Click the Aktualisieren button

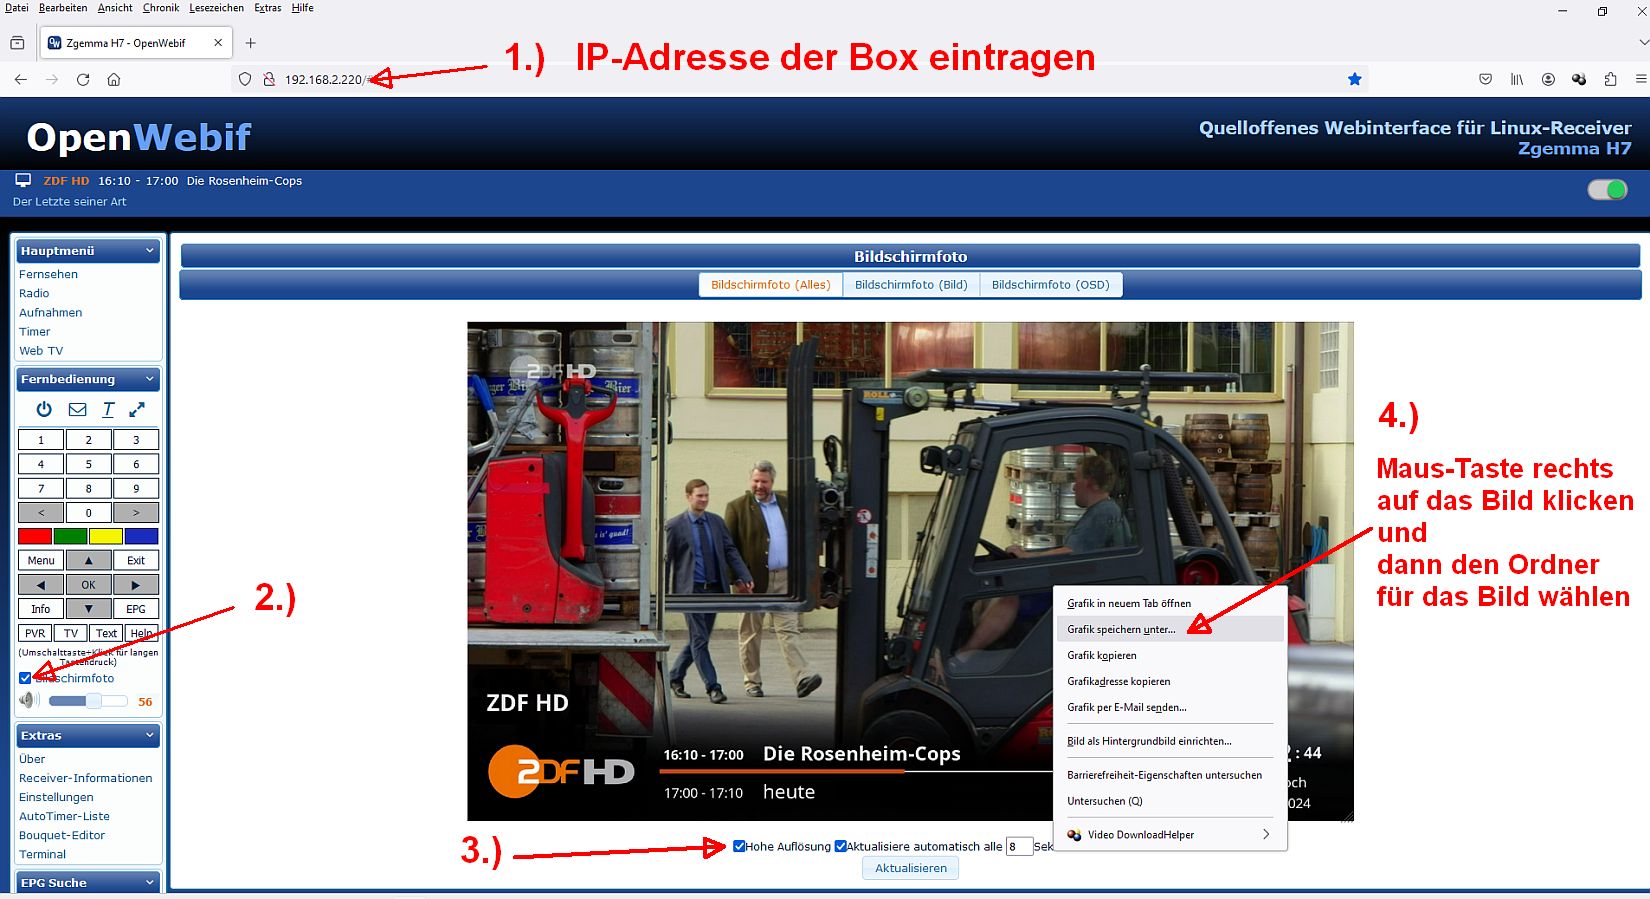pyautogui.click(x=910, y=868)
